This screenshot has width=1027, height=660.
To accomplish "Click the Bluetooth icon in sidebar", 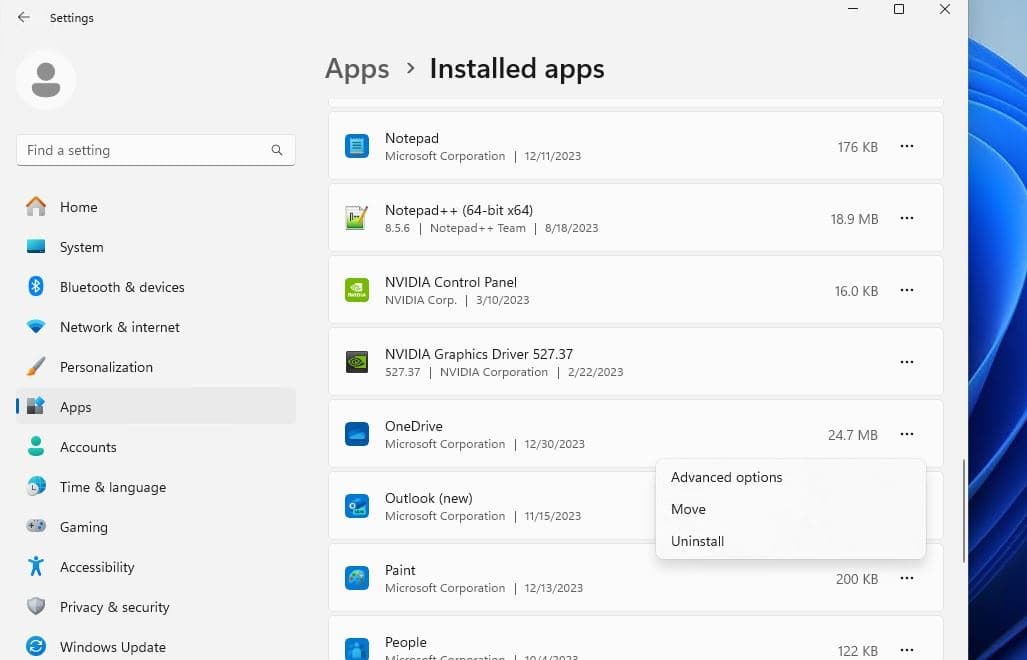I will 36,287.
